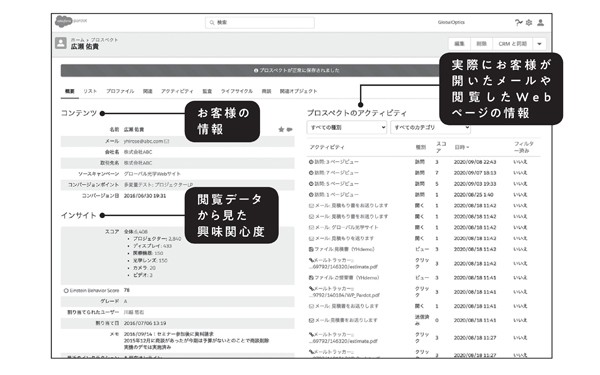Screen dimensions: 600x375
Task: Click the 割り当て日 value 2016/07/06 13:19
Action: tap(145, 323)
